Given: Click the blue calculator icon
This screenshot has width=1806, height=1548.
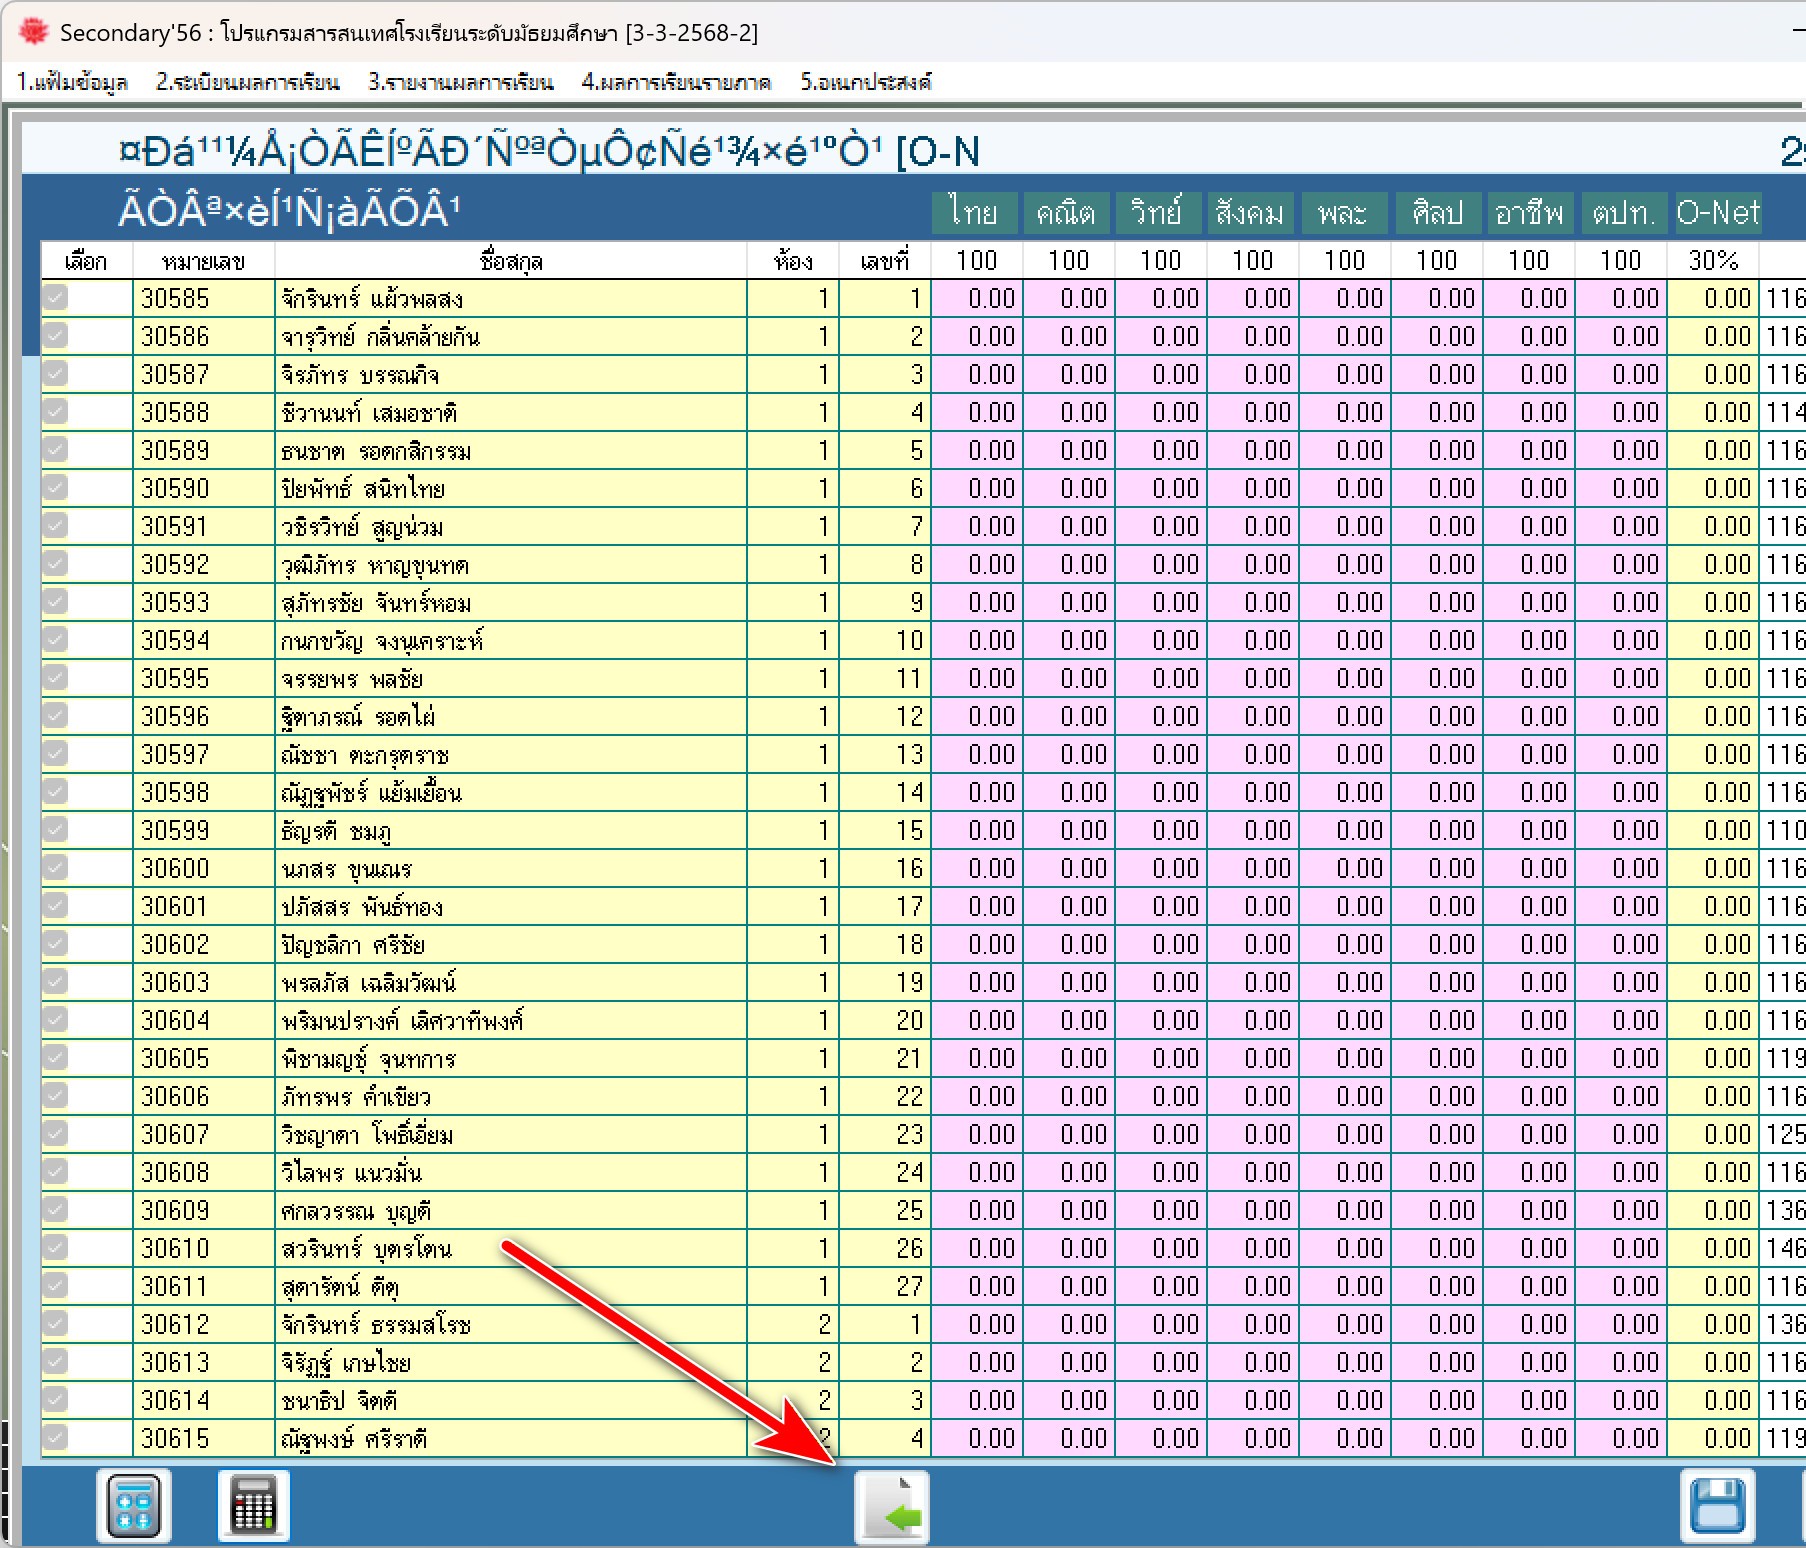Looking at the screenshot, I should [x=134, y=1505].
